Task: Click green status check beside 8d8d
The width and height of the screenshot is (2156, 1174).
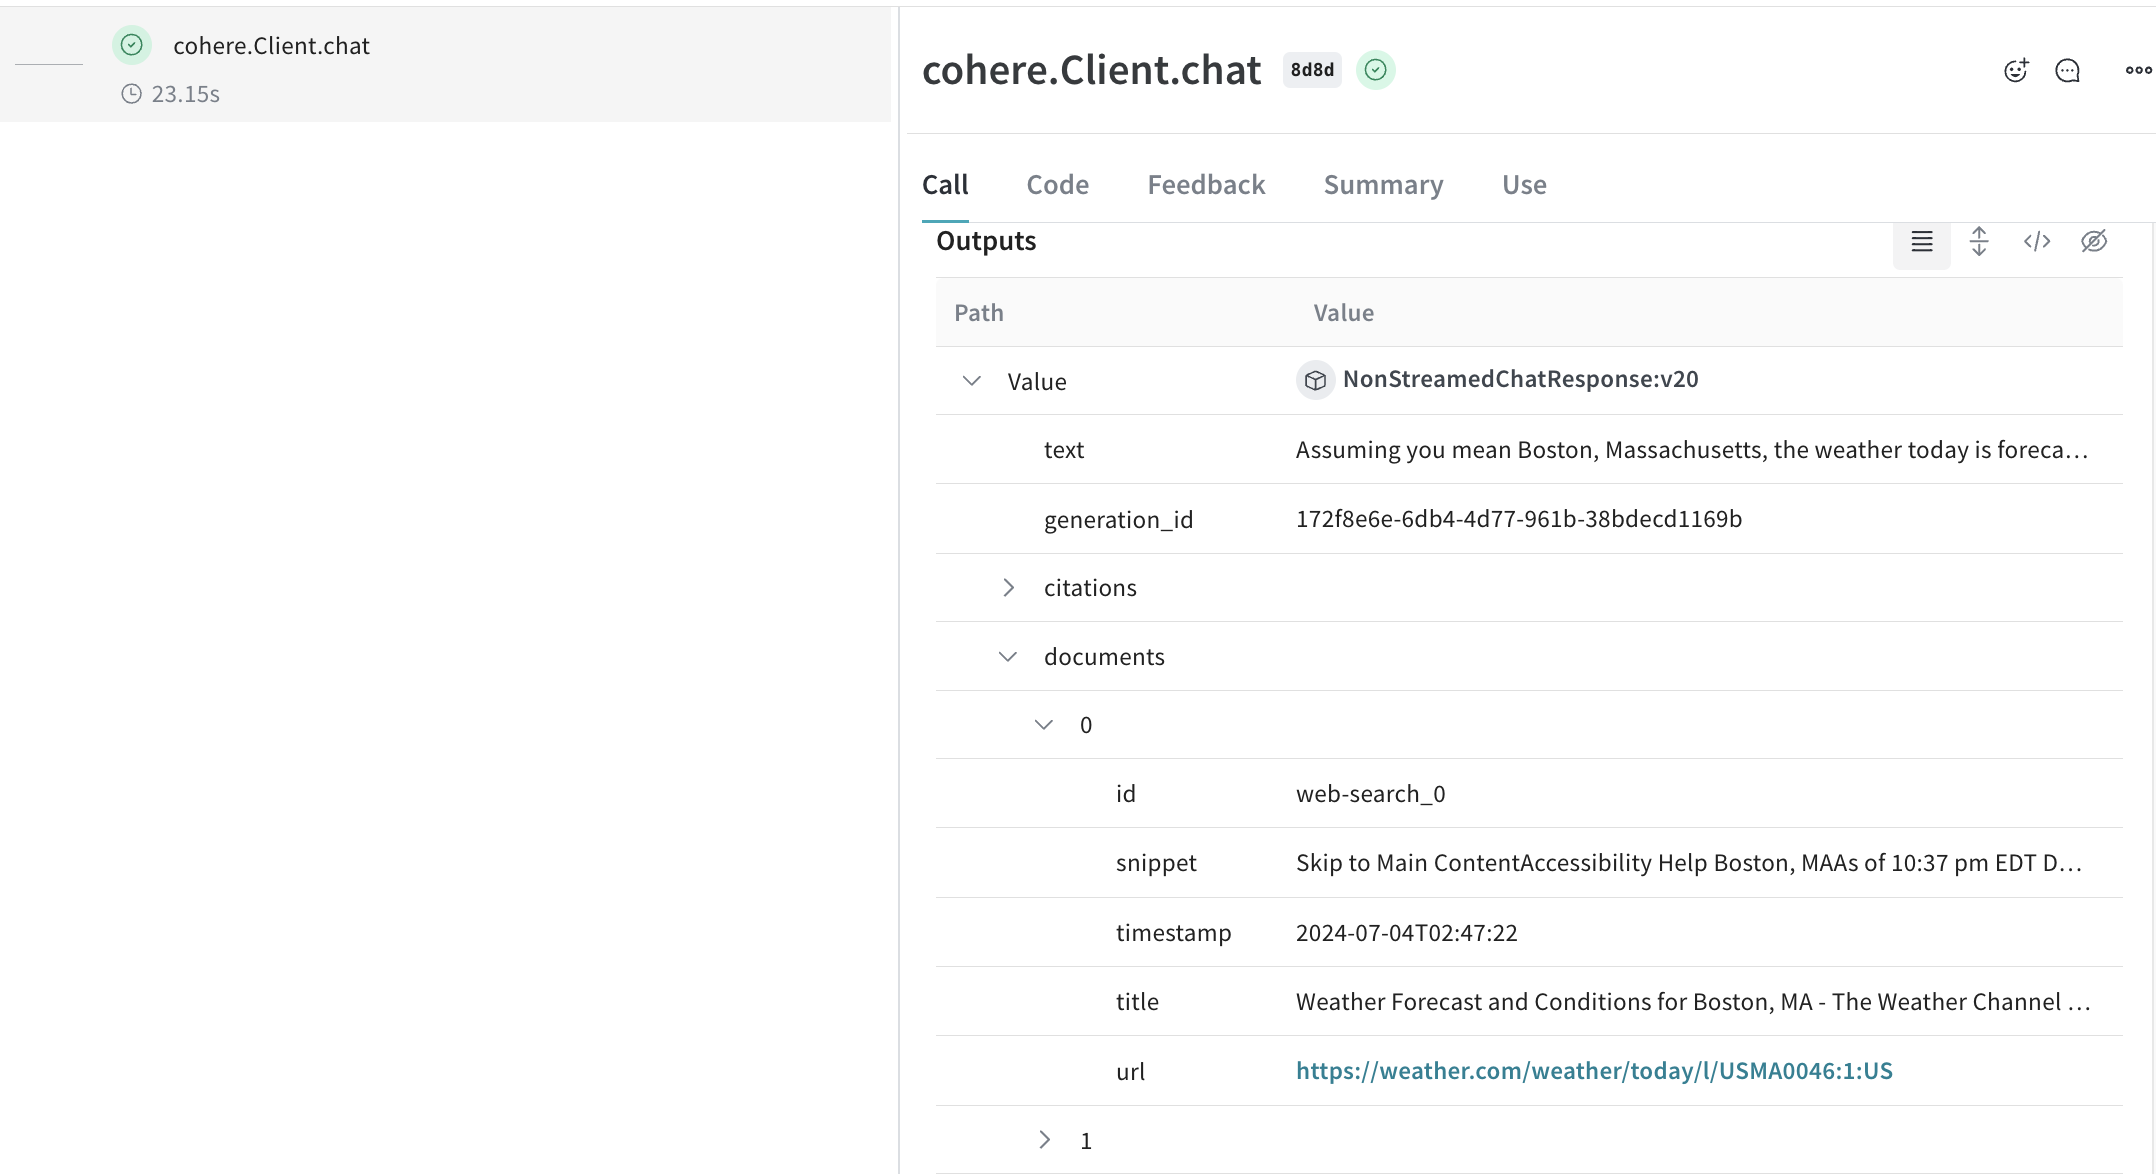Action: point(1375,70)
